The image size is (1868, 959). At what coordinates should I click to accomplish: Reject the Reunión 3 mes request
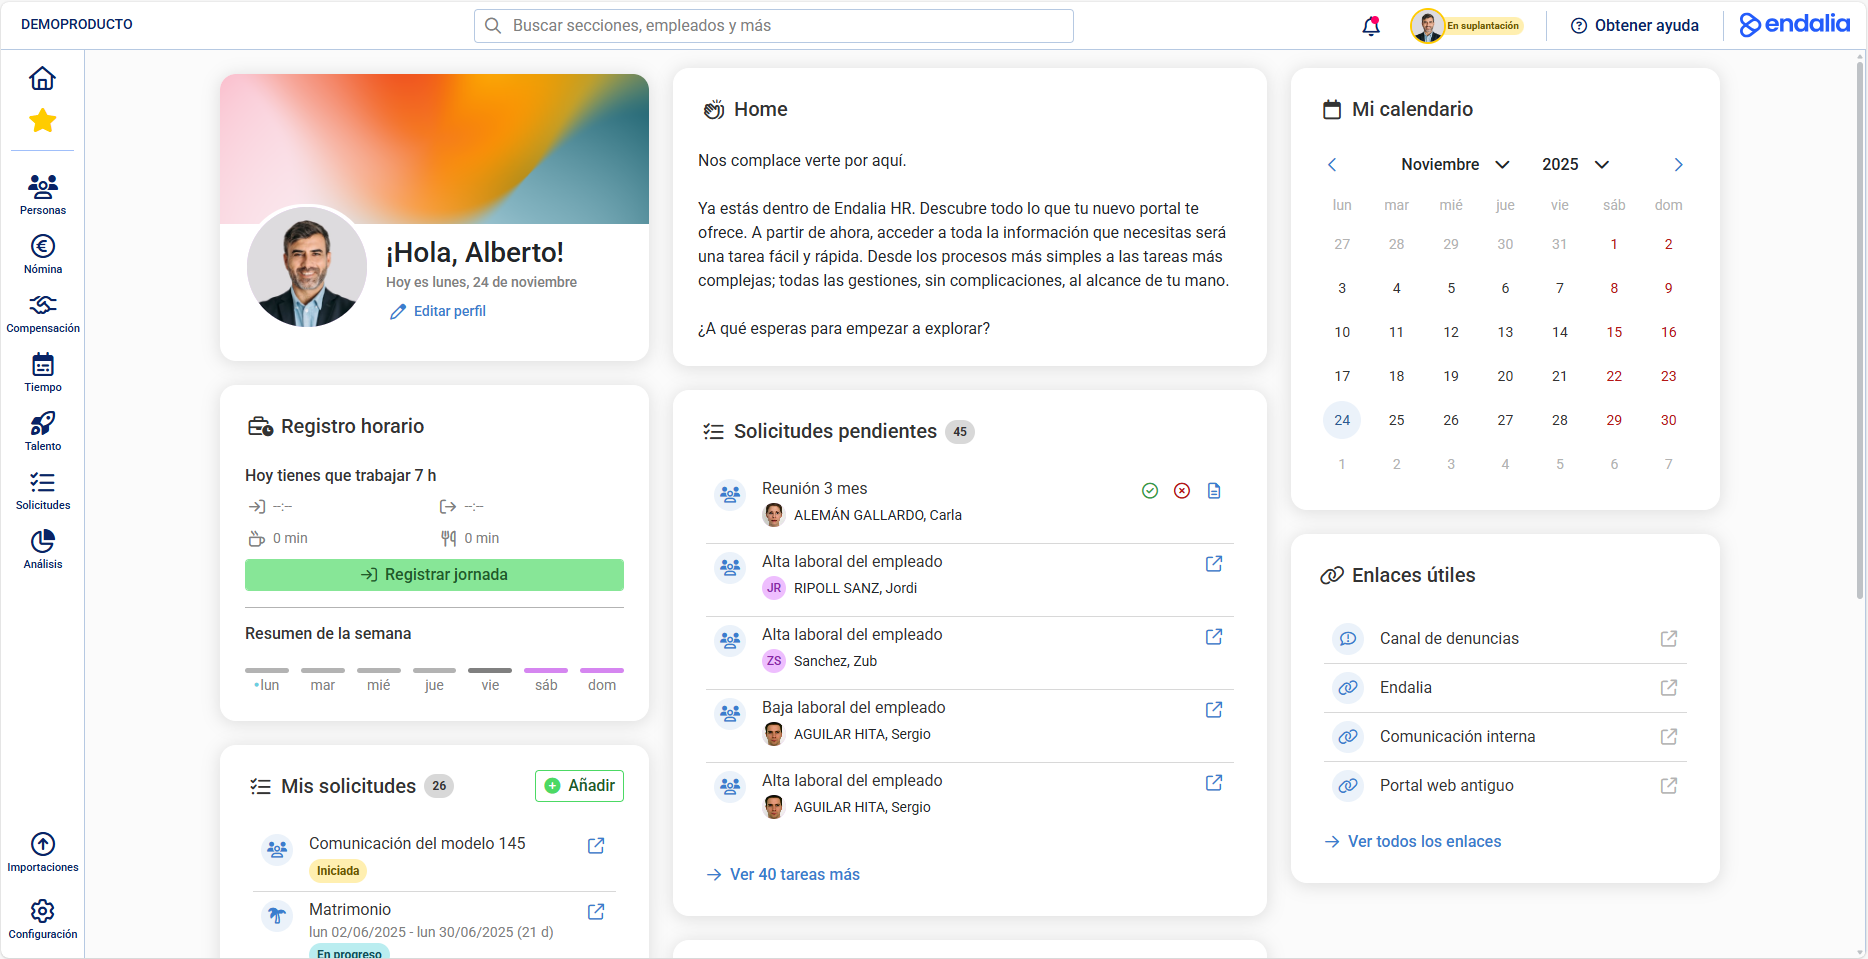[1182, 491]
